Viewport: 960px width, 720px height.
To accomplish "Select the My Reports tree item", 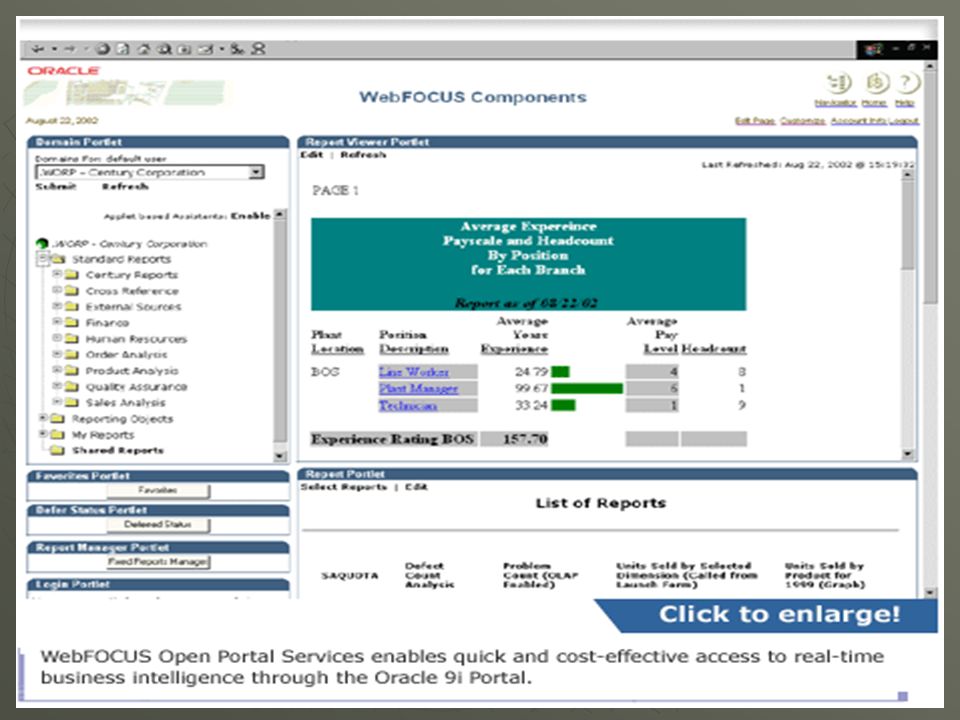I will click(103, 435).
